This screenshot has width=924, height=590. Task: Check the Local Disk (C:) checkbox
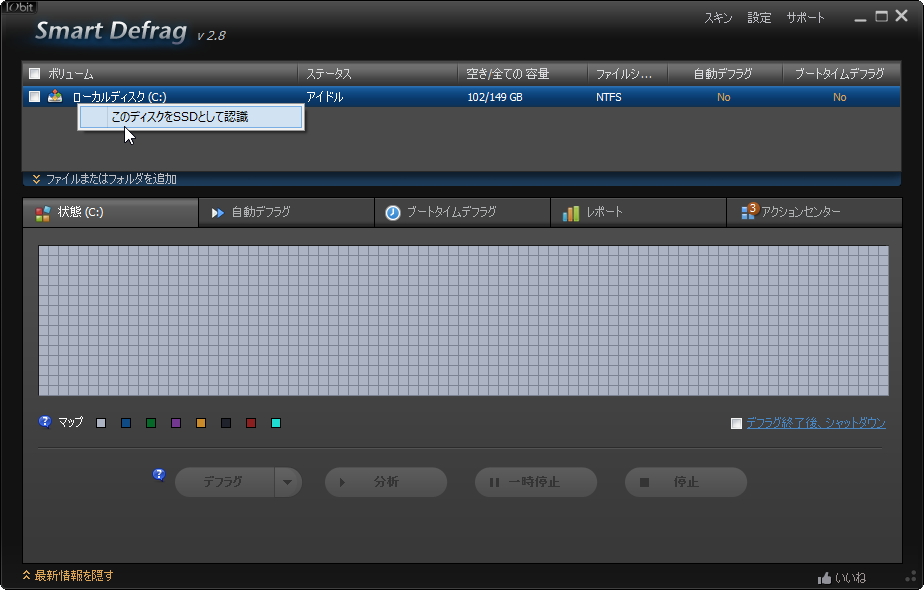tap(35, 97)
